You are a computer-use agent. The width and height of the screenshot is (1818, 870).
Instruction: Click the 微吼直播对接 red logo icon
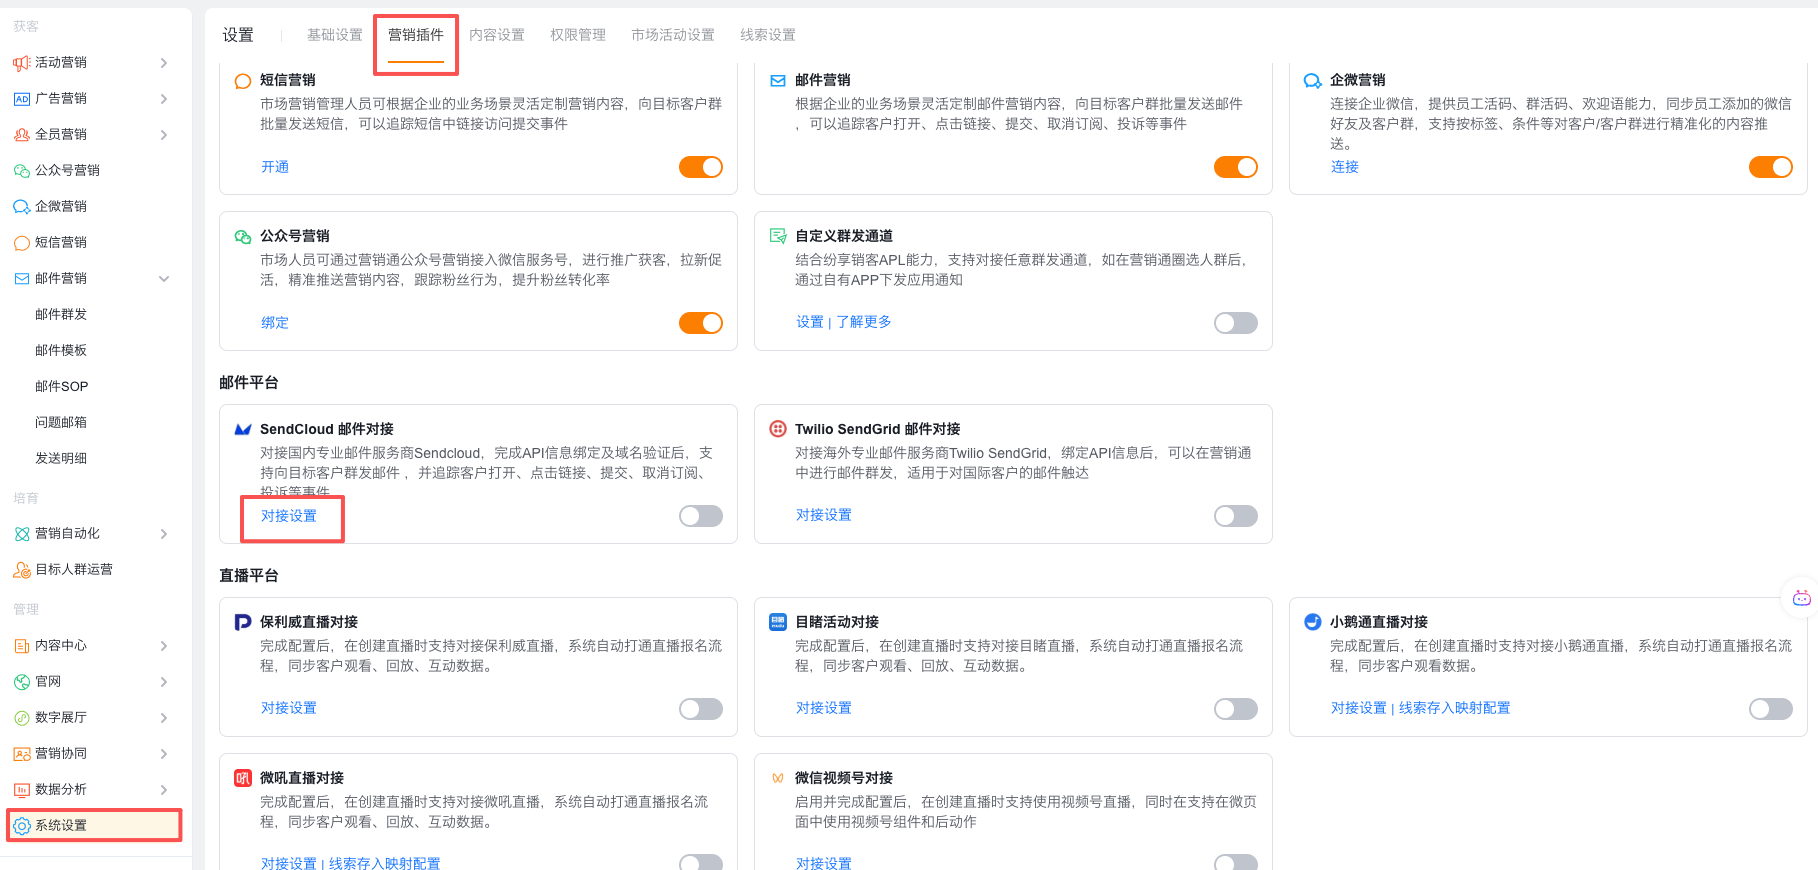242,778
